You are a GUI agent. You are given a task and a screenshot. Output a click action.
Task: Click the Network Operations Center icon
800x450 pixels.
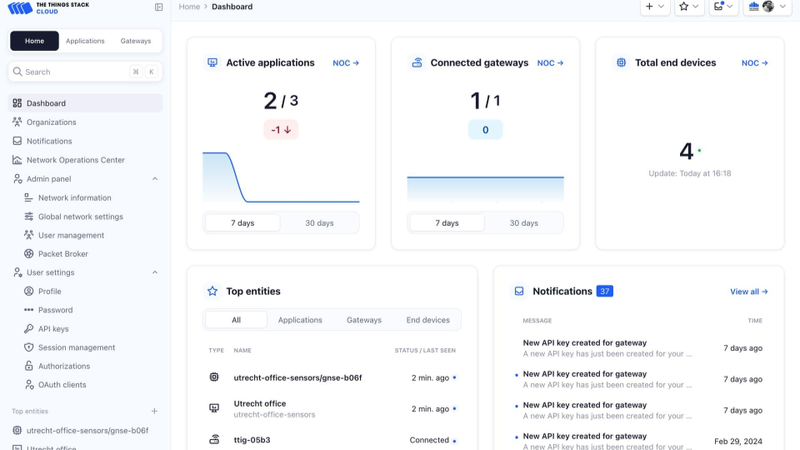(17, 160)
